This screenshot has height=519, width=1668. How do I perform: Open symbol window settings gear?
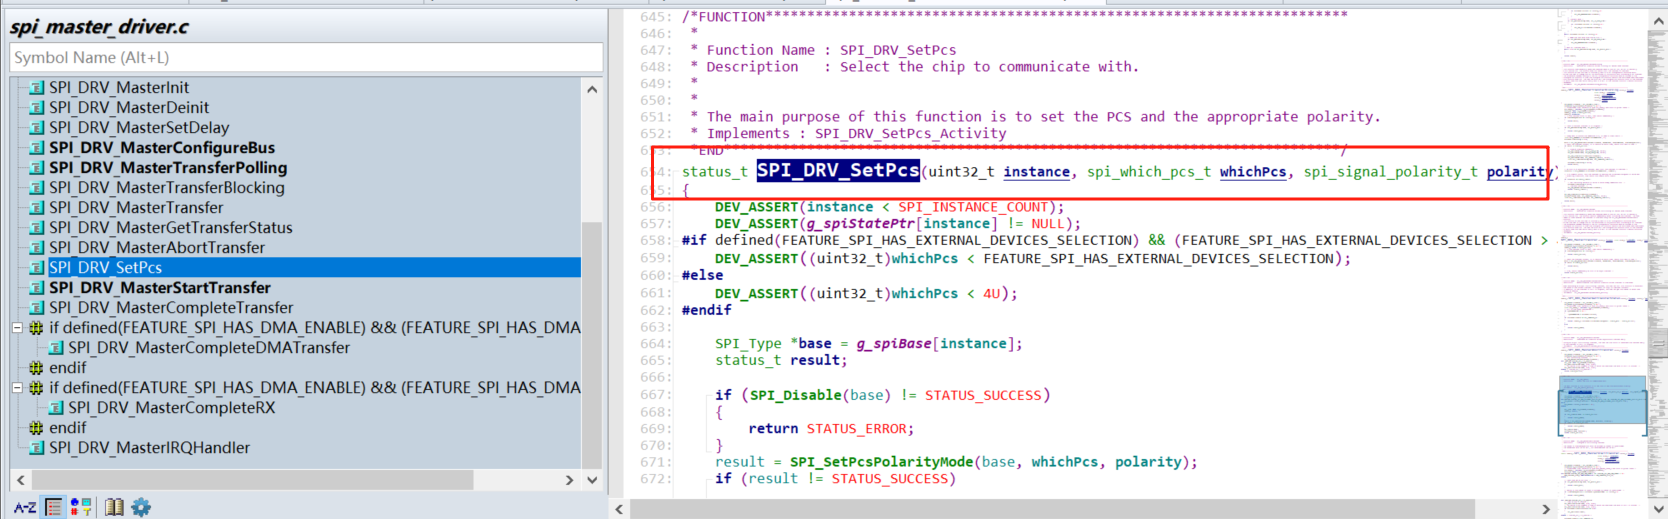pos(141,507)
